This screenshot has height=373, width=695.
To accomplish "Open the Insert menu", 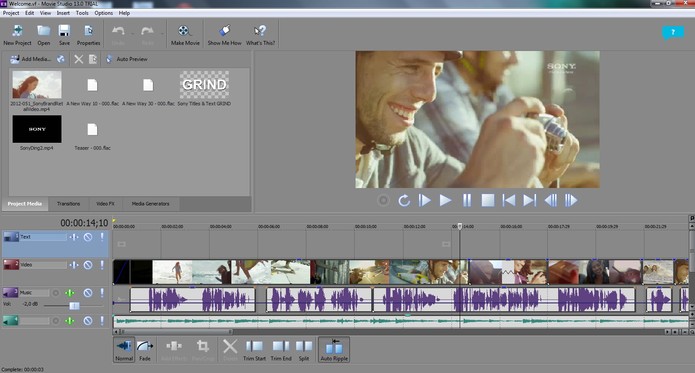I will [x=63, y=13].
